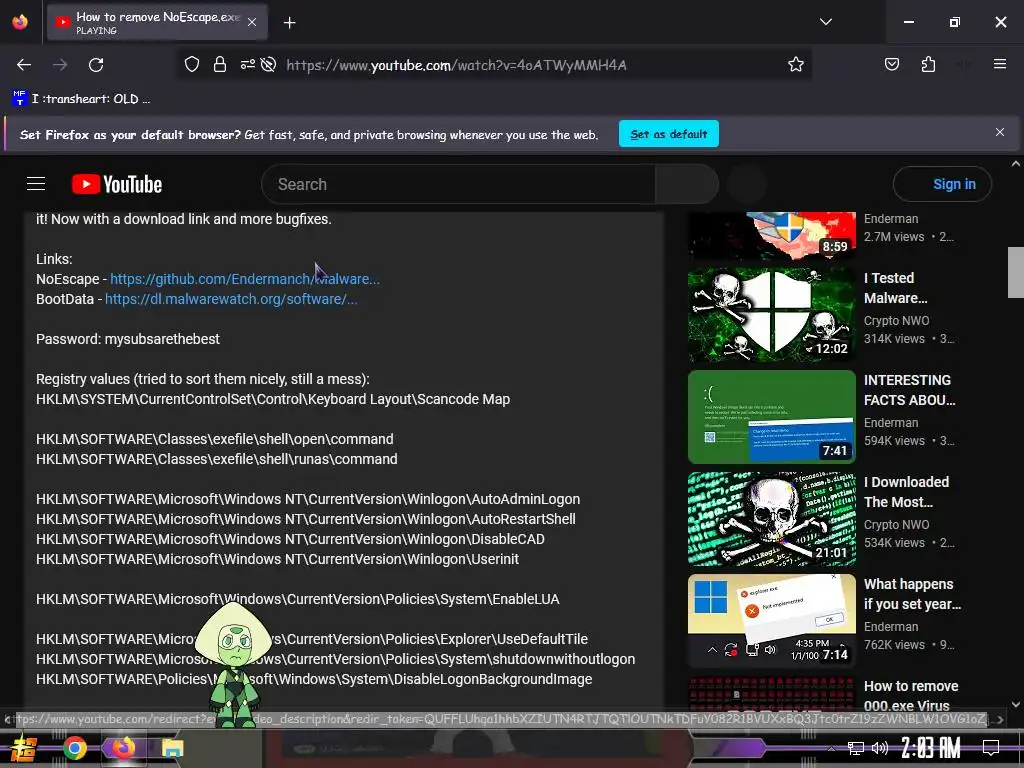The height and width of the screenshot is (768, 1024).
Task: Click Set as default button
Action: tap(669, 134)
